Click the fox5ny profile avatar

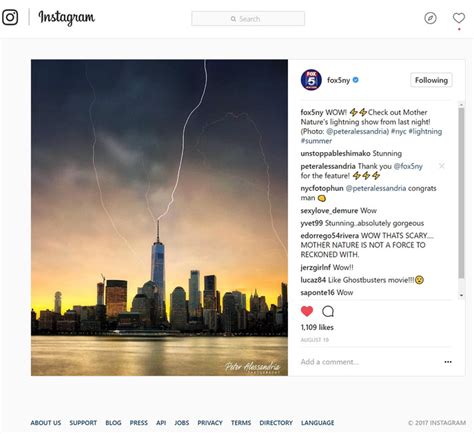(311, 80)
